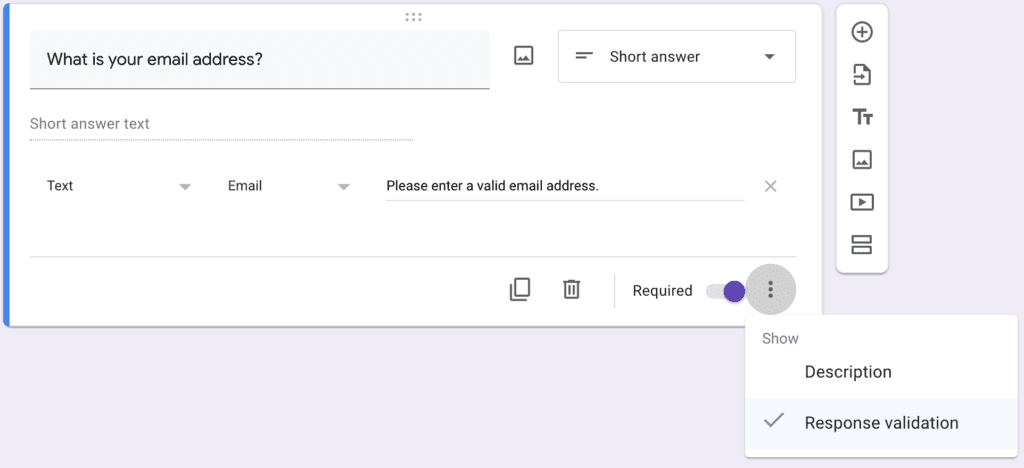
Task: Edit the question title field
Action: click(259, 59)
